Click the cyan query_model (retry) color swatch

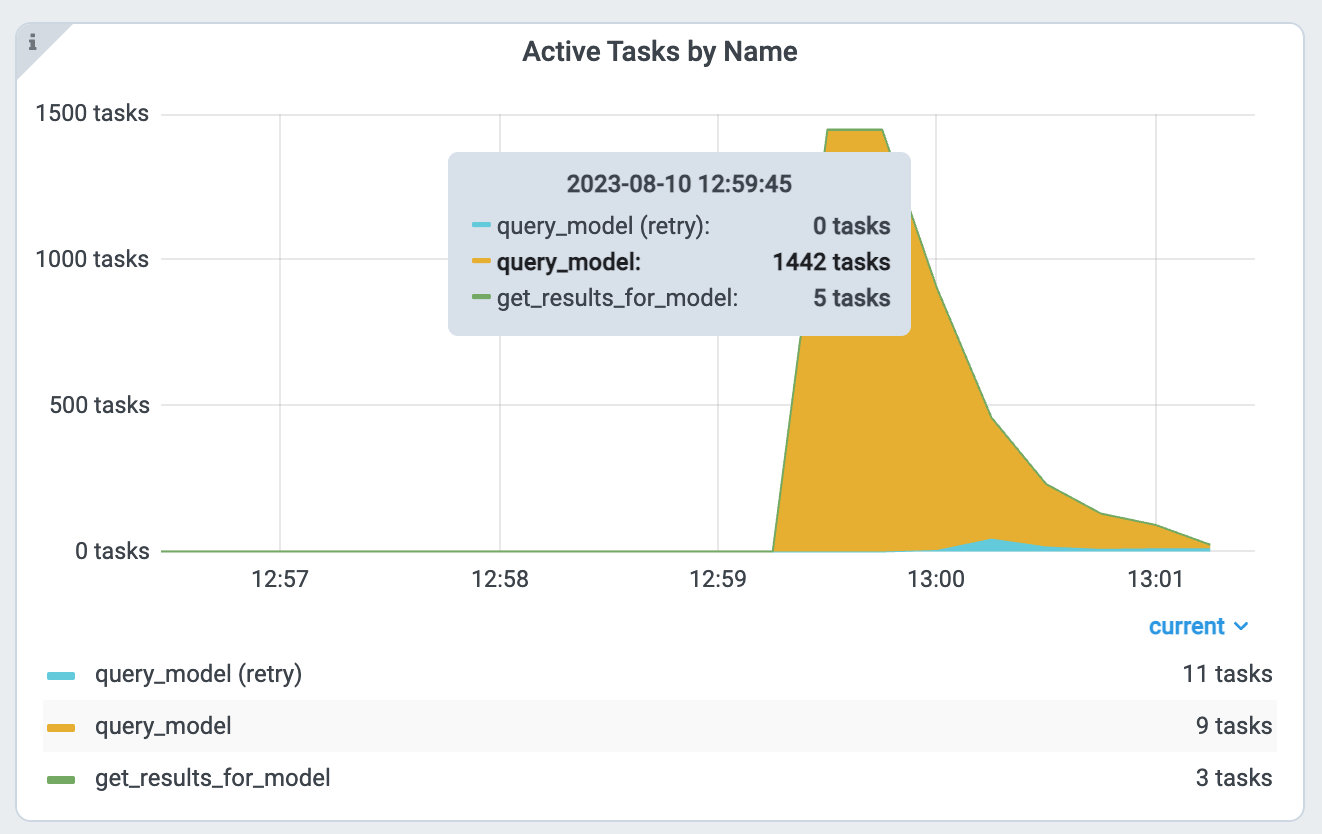(x=62, y=676)
